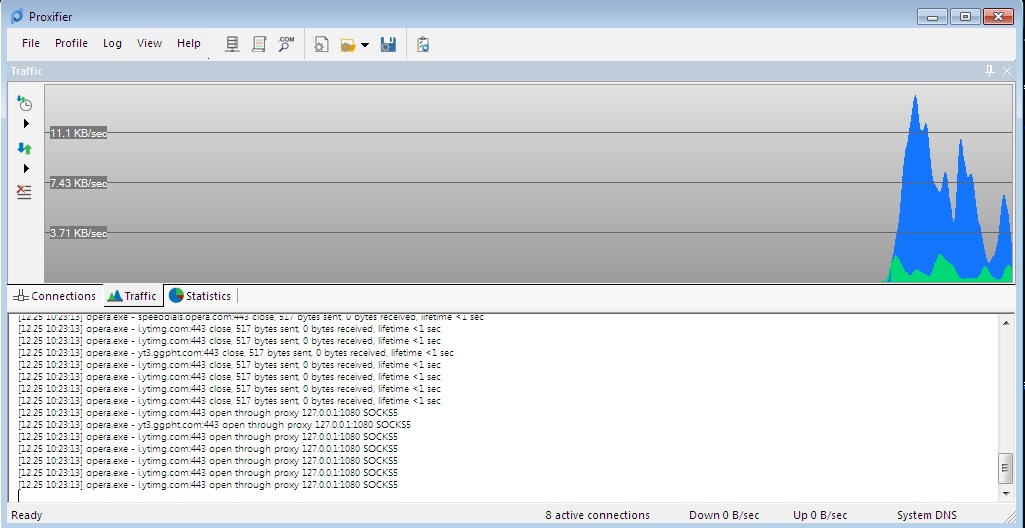Open the Help menu
This screenshot has width=1025, height=528.
(188, 43)
